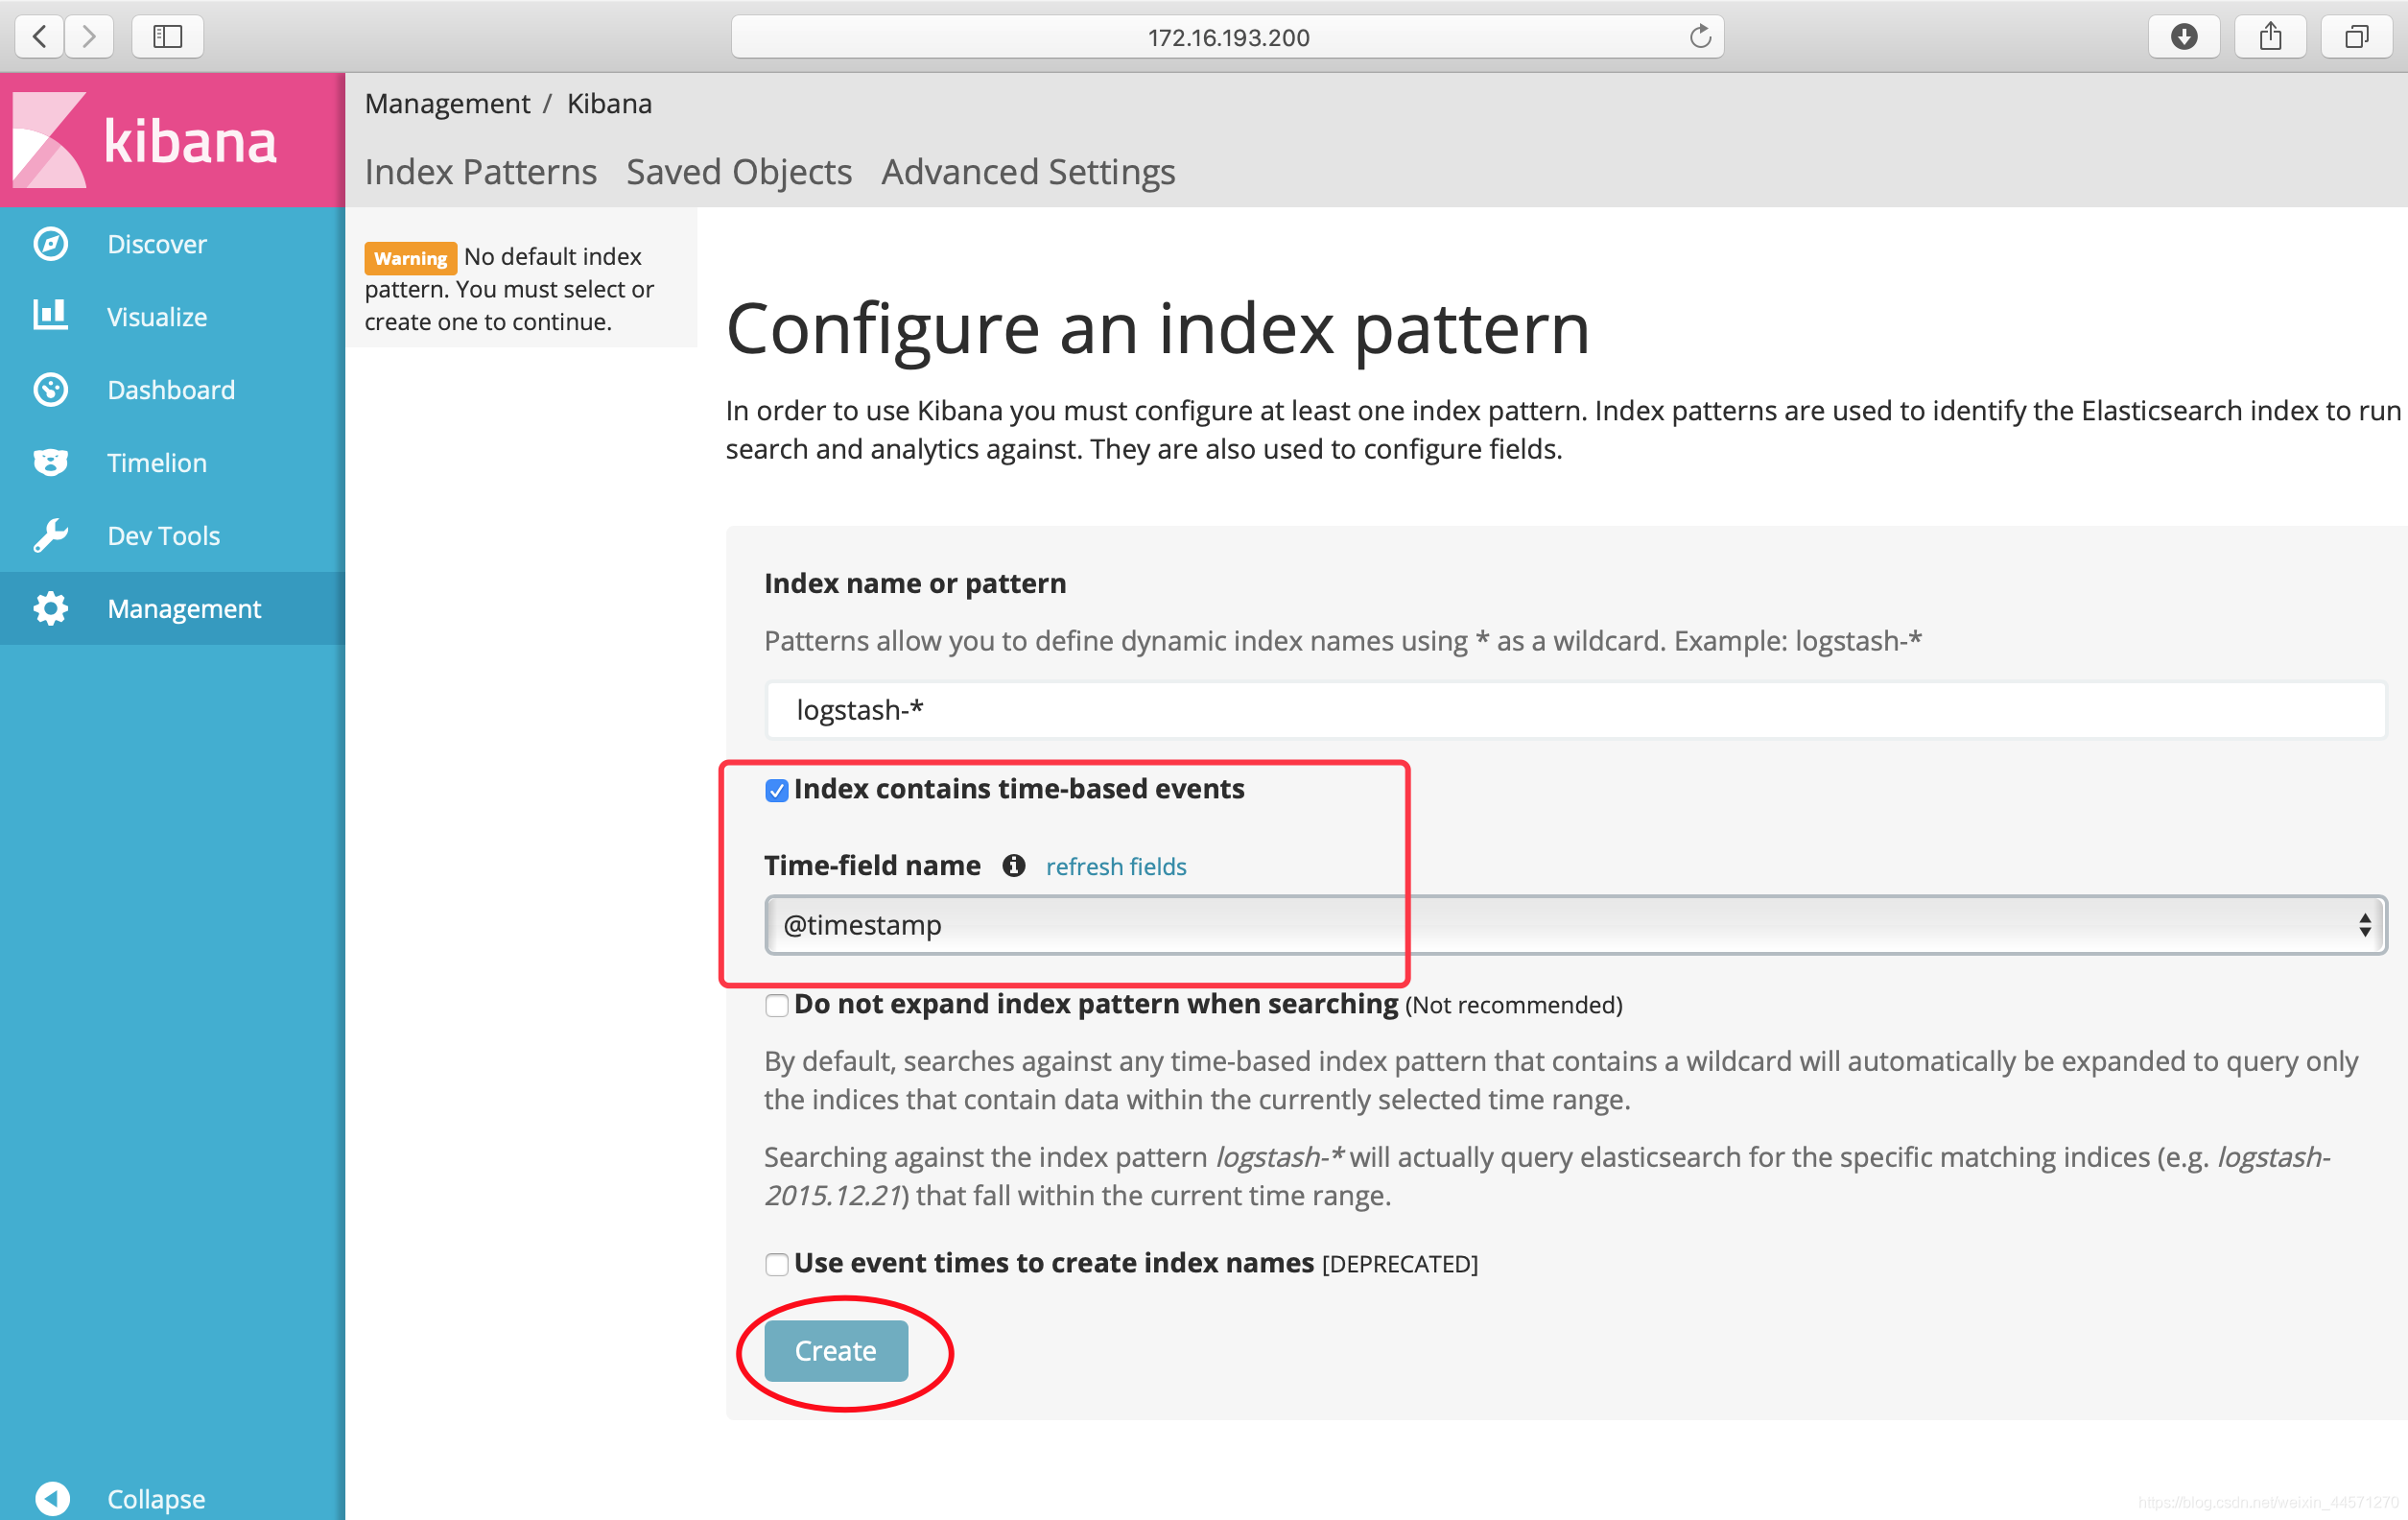Enable Use event times to create index names checkbox
The height and width of the screenshot is (1520, 2408).
coord(775,1263)
